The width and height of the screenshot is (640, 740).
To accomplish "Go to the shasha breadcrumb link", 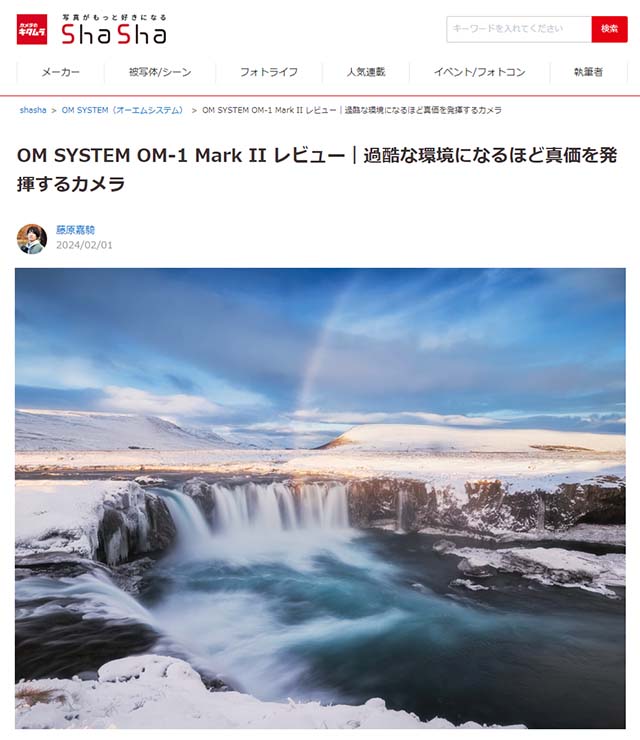I will [x=33, y=110].
